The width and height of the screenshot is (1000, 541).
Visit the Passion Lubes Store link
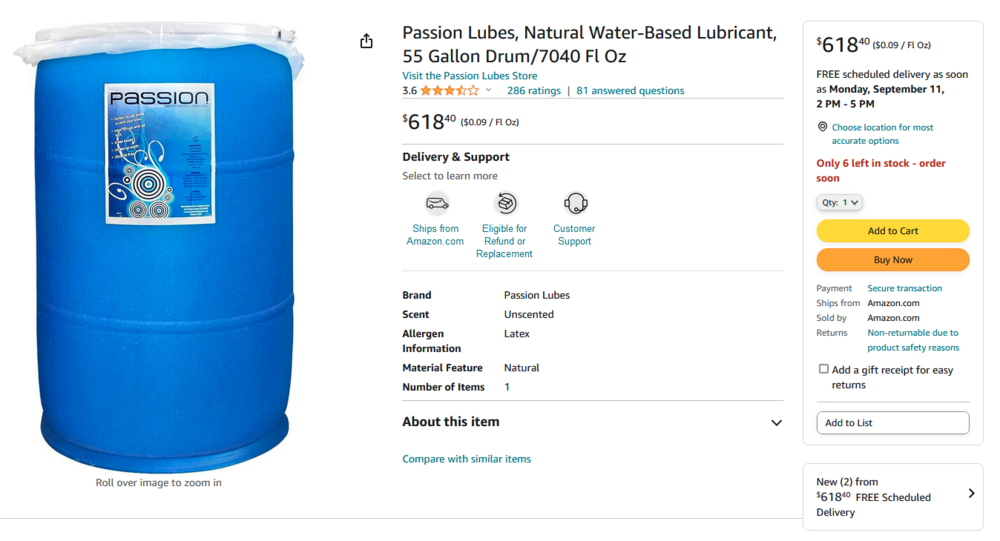point(469,76)
